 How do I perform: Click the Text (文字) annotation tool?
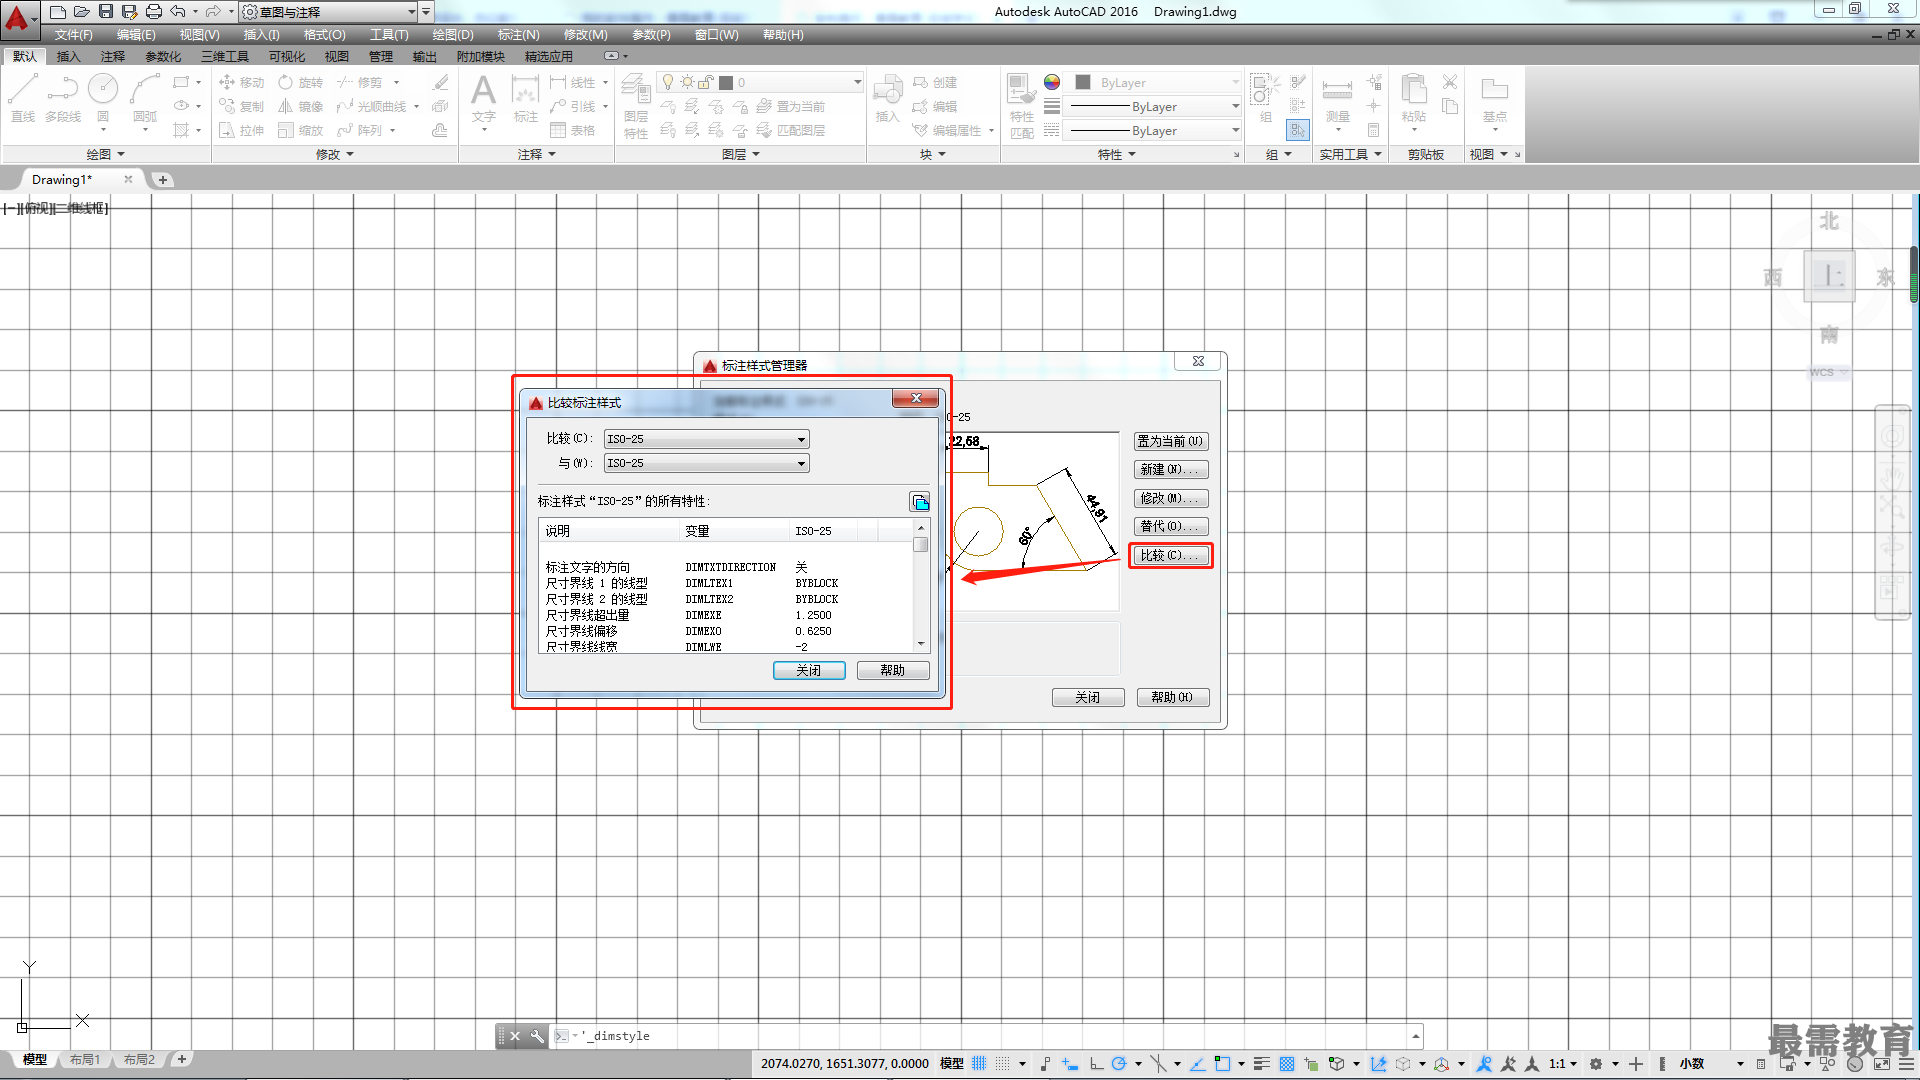pos(484,98)
